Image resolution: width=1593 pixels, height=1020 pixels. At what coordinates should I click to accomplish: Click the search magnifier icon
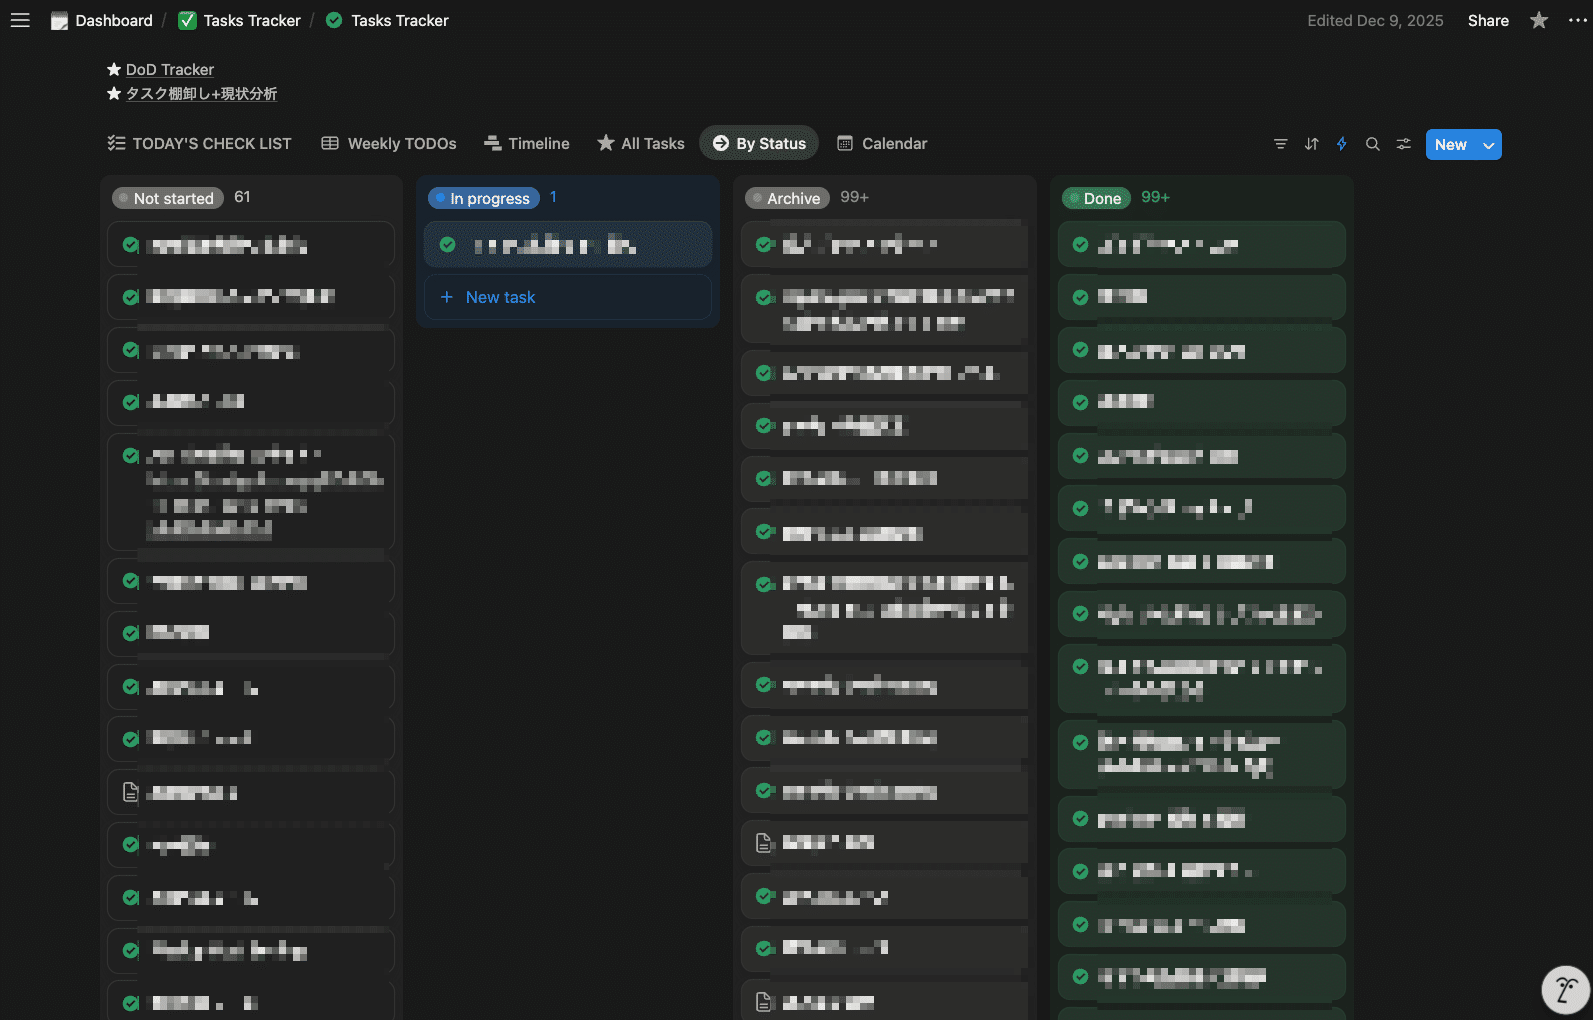pyautogui.click(x=1373, y=144)
